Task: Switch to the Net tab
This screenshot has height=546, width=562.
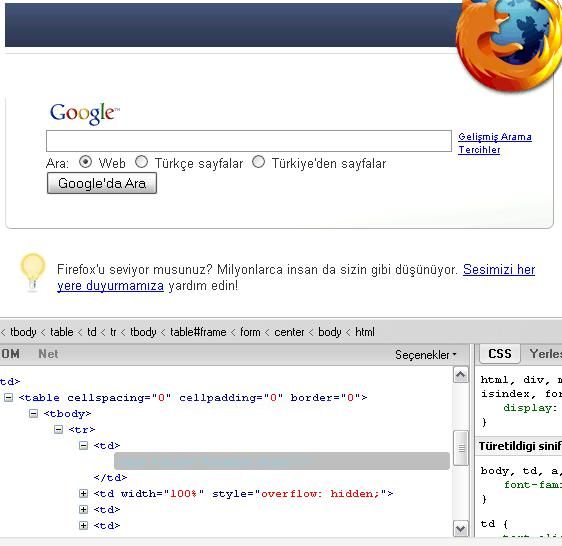Action: point(48,354)
